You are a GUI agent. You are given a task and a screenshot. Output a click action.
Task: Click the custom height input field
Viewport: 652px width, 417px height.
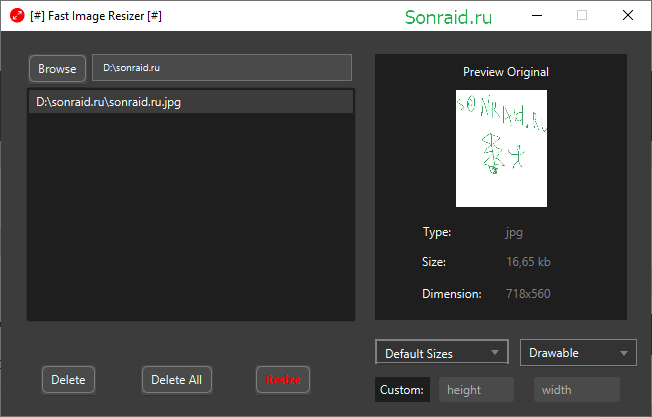[476, 390]
